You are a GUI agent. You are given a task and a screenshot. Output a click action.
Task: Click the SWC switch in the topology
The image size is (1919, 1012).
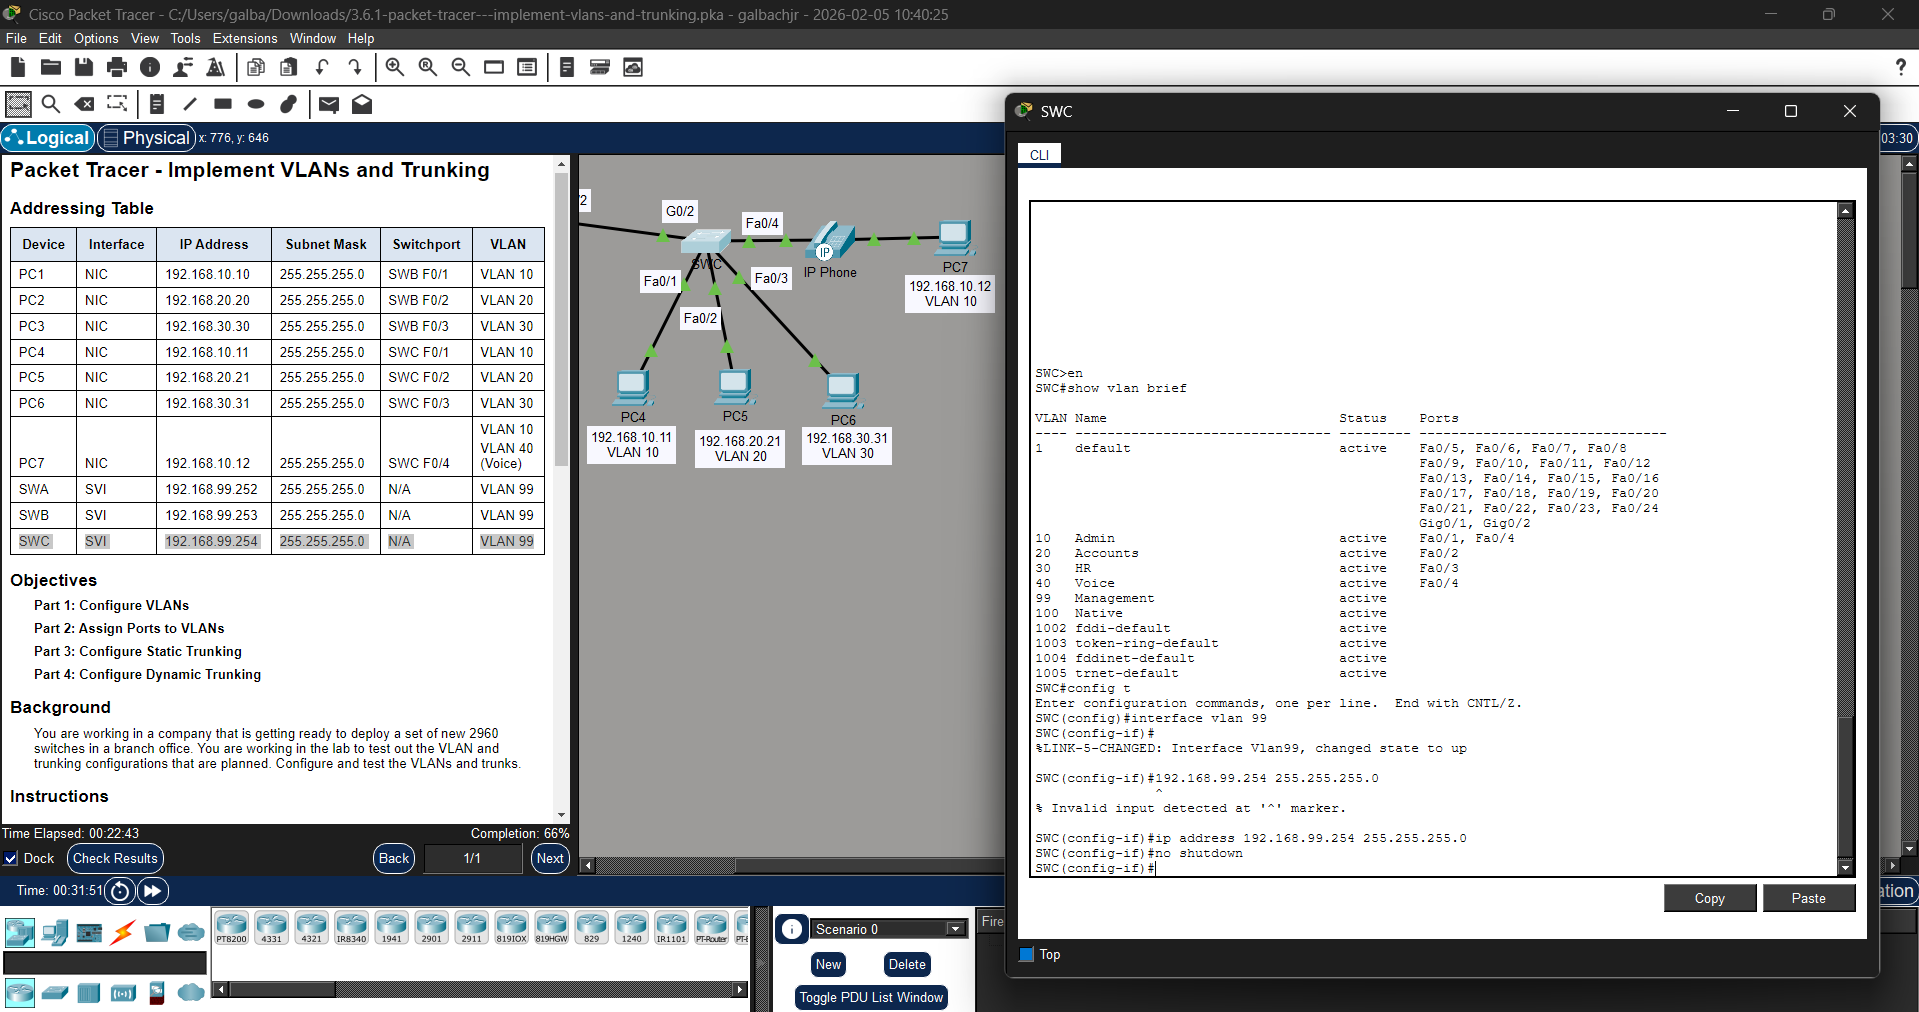click(706, 242)
